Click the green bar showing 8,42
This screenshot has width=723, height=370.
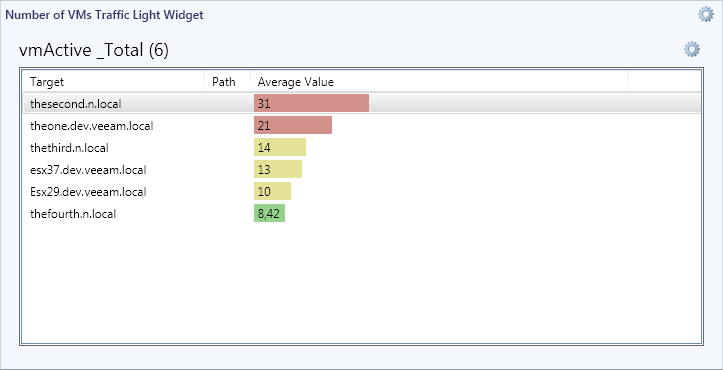[269, 214]
